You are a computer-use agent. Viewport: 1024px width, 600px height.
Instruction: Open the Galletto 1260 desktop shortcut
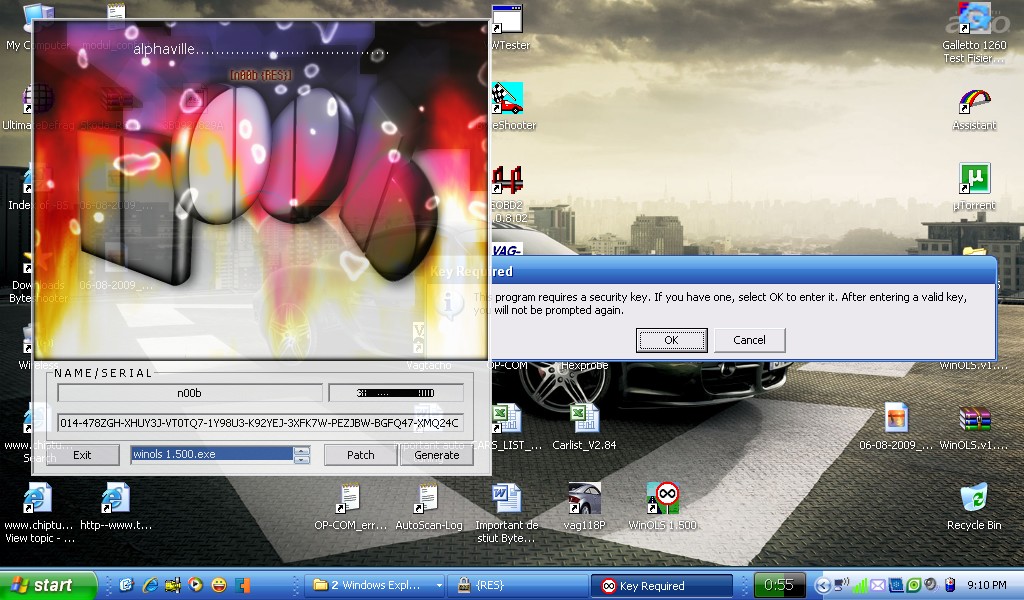click(974, 20)
